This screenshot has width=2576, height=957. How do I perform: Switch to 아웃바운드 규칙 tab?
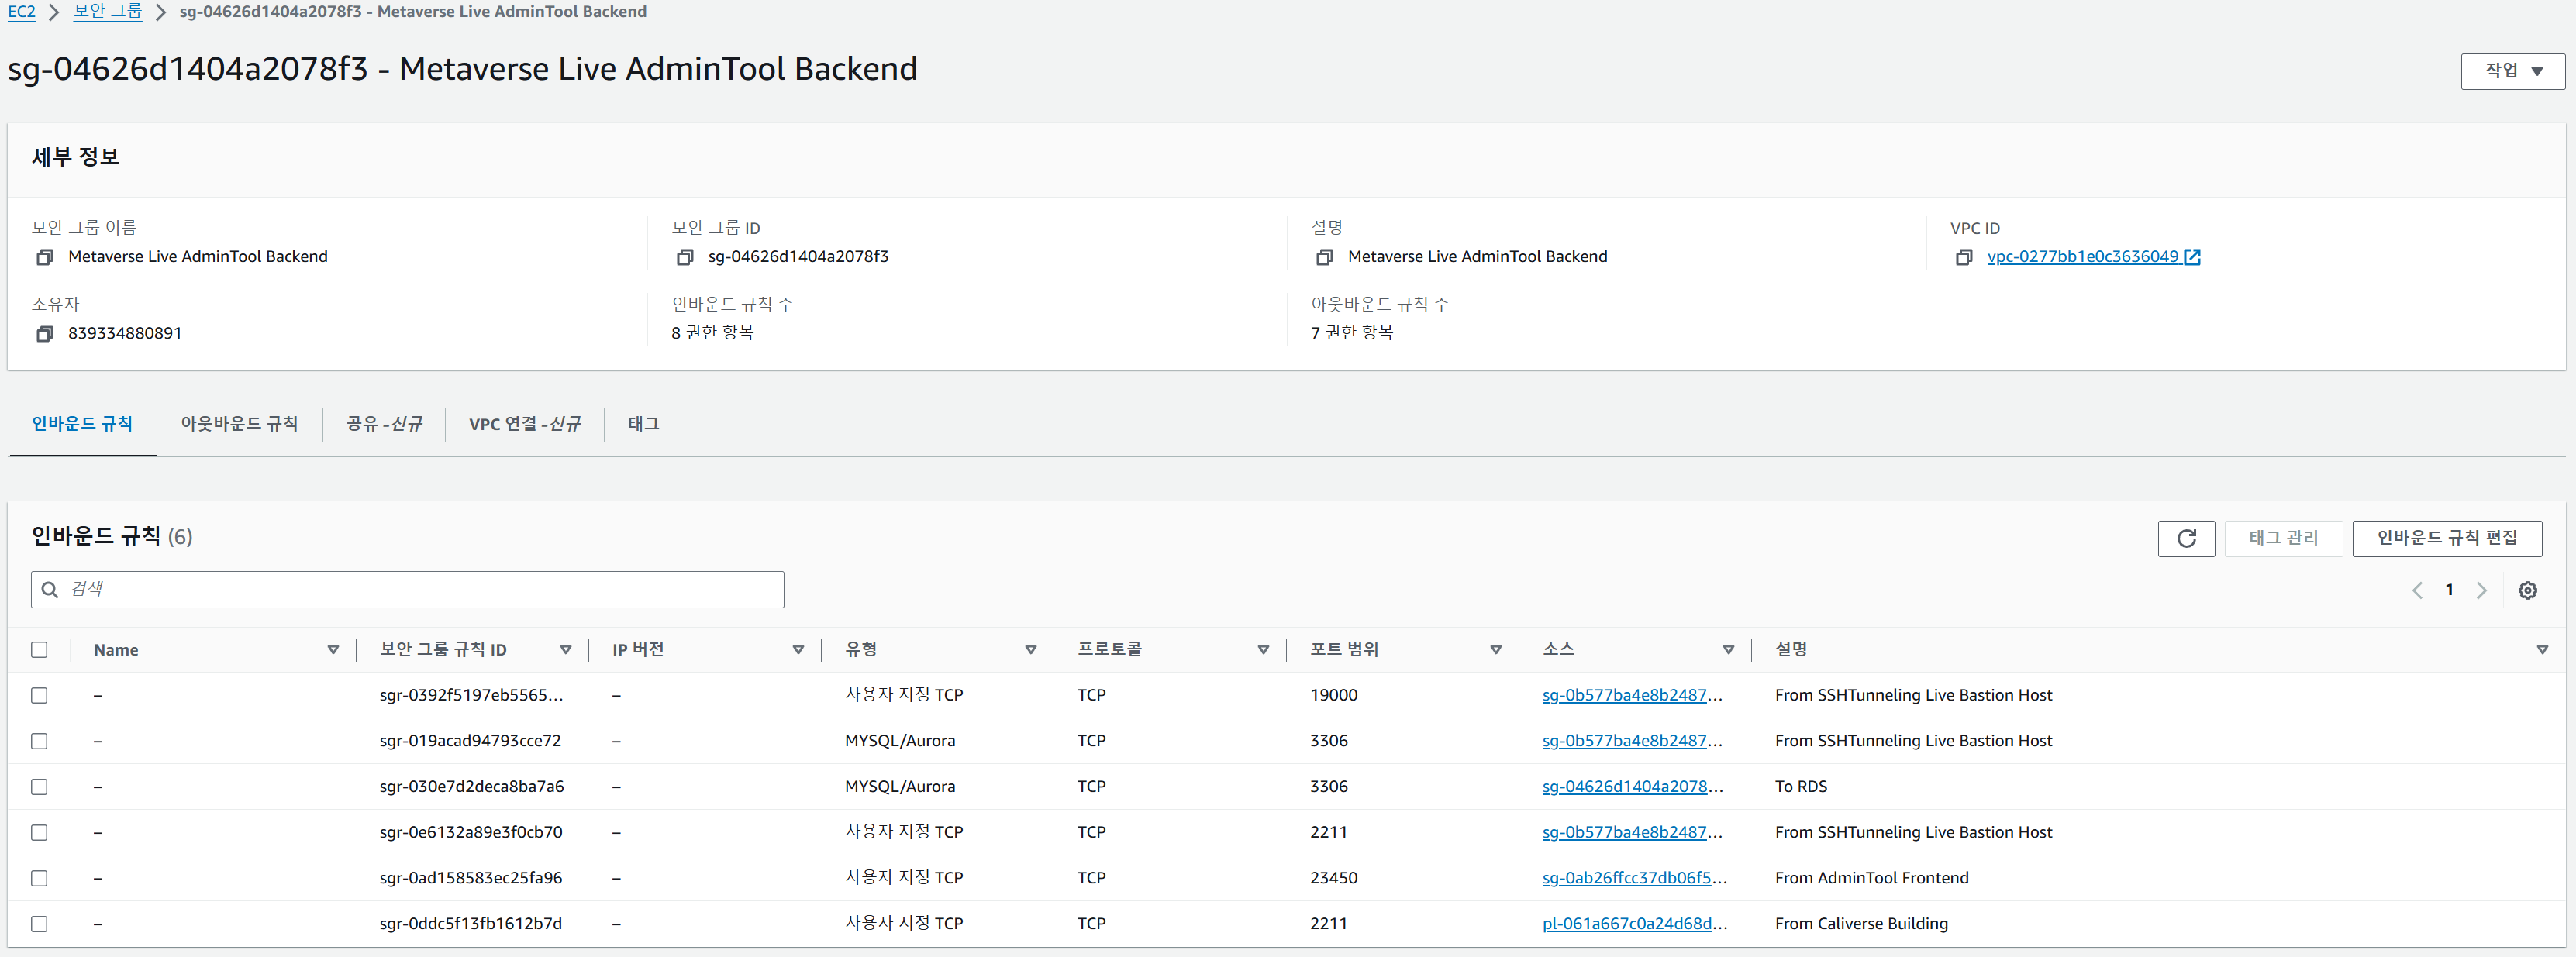pos(239,424)
